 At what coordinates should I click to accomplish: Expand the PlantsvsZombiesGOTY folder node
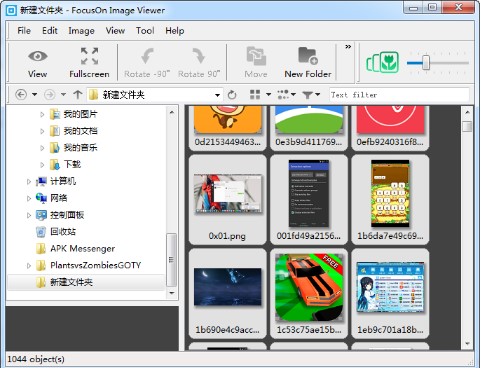pyautogui.click(x=29, y=266)
